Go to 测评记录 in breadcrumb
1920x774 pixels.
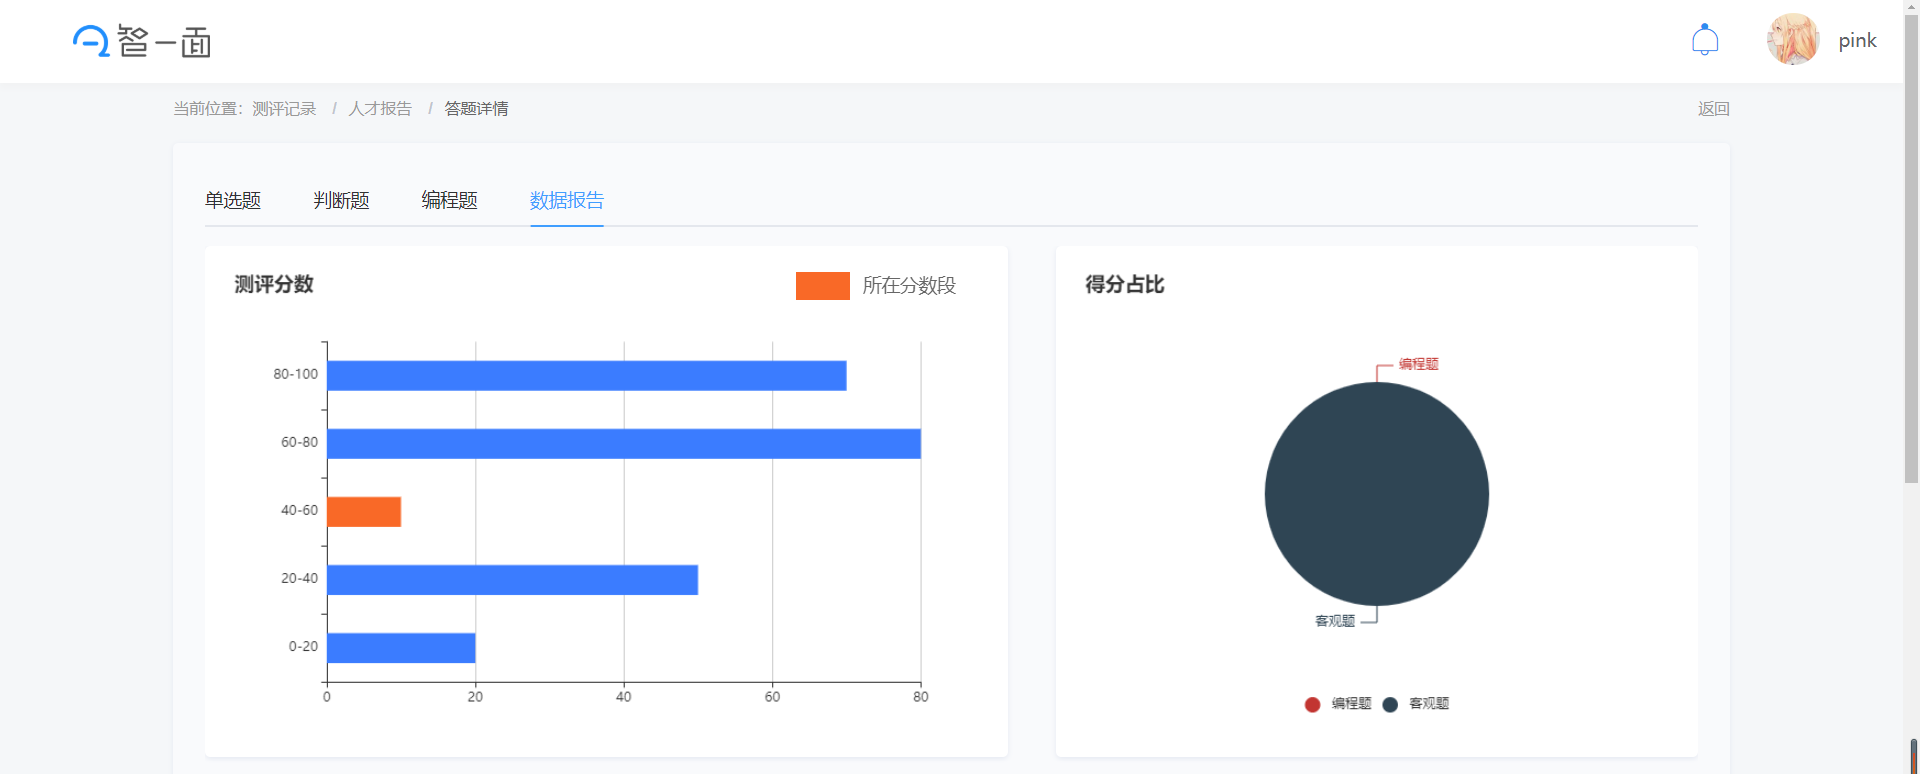(x=284, y=108)
